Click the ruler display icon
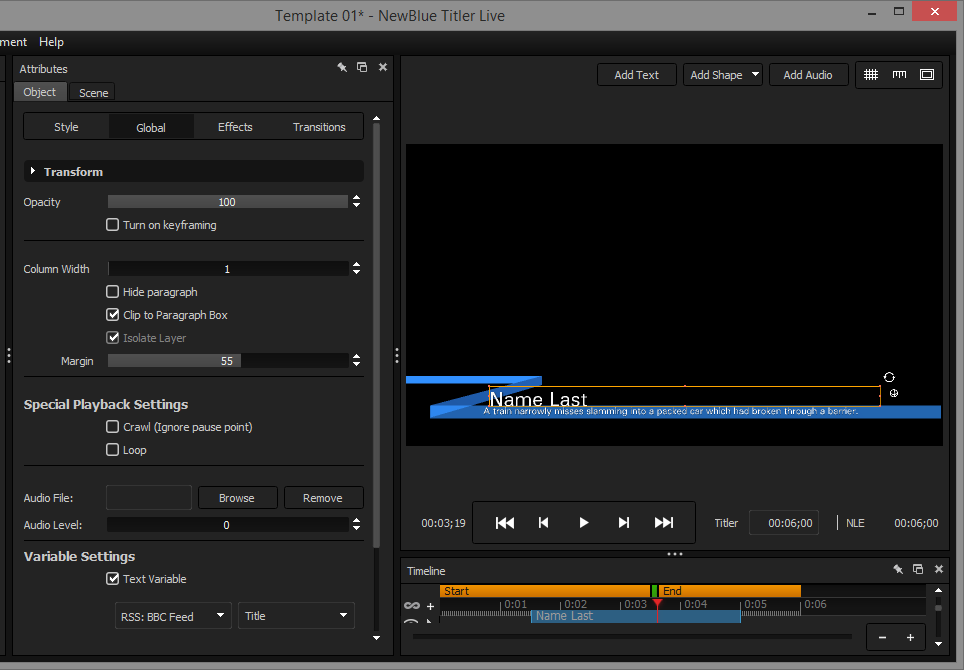Image resolution: width=964 pixels, height=670 pixels. coord(899,75)
